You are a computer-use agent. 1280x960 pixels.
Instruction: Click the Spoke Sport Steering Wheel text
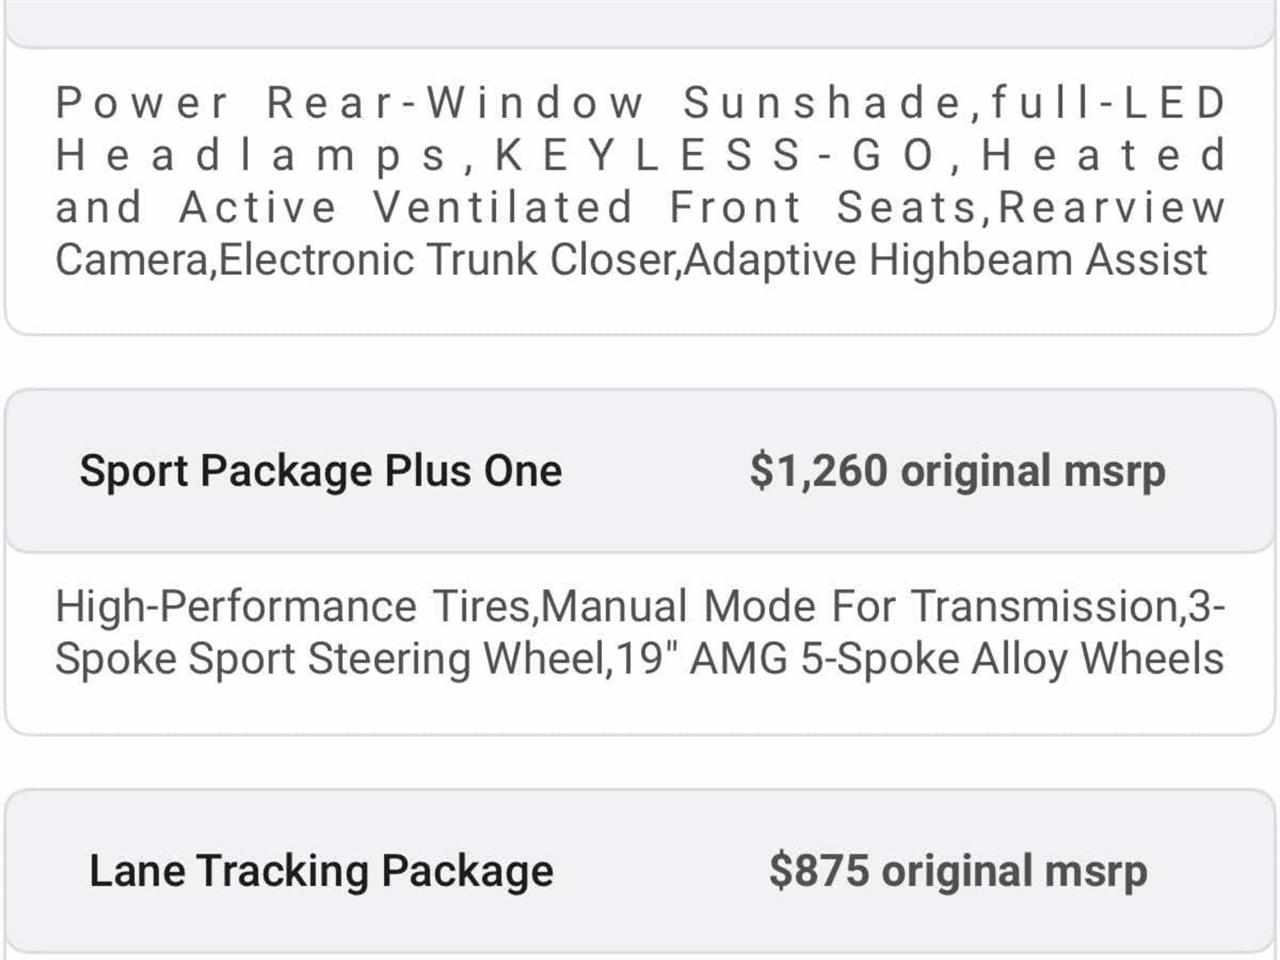pos(328,659)
